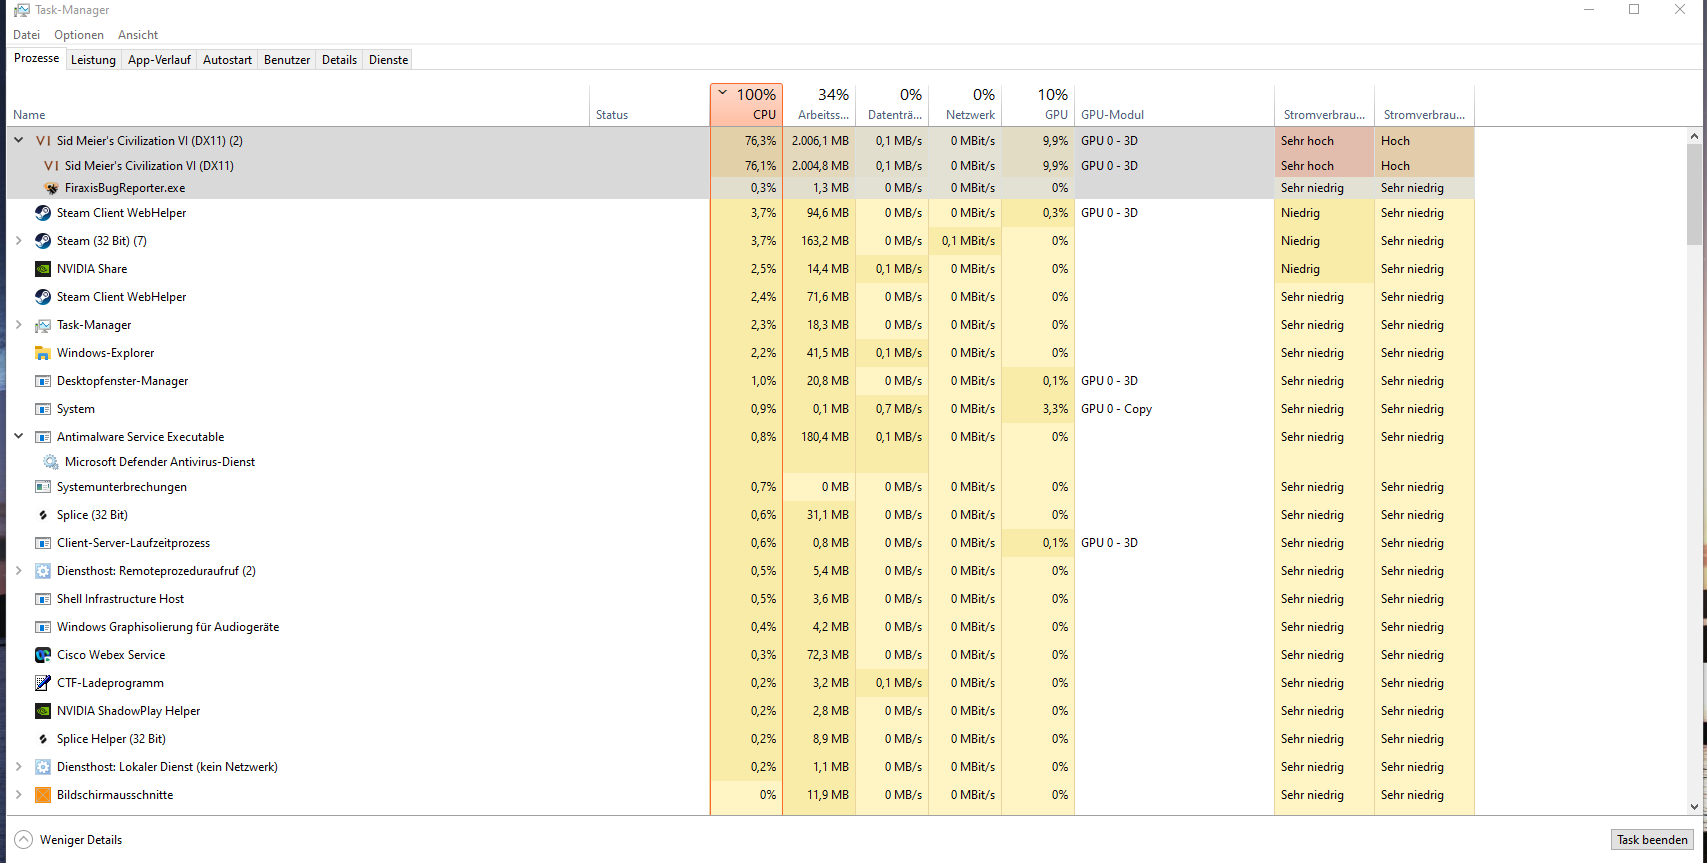Click the NVIDIA Share icon
Viewport: 1707px width, 863px height.
[43, 269]
